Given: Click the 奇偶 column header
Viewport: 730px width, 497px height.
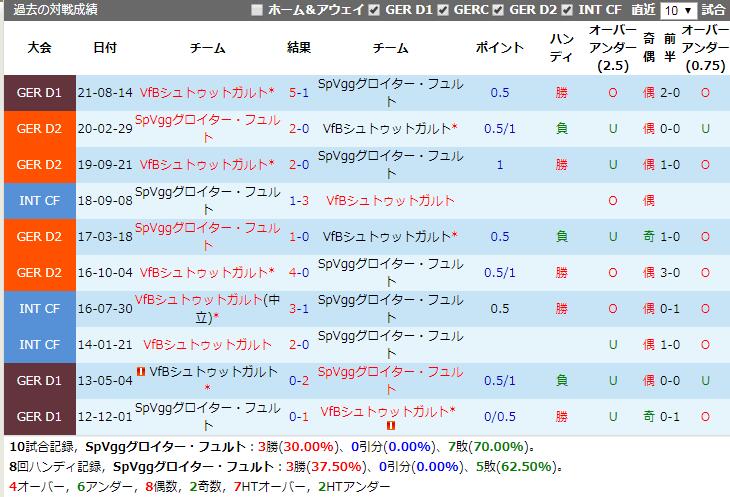Looking at the screenshot, I should (x=649, y=47).
